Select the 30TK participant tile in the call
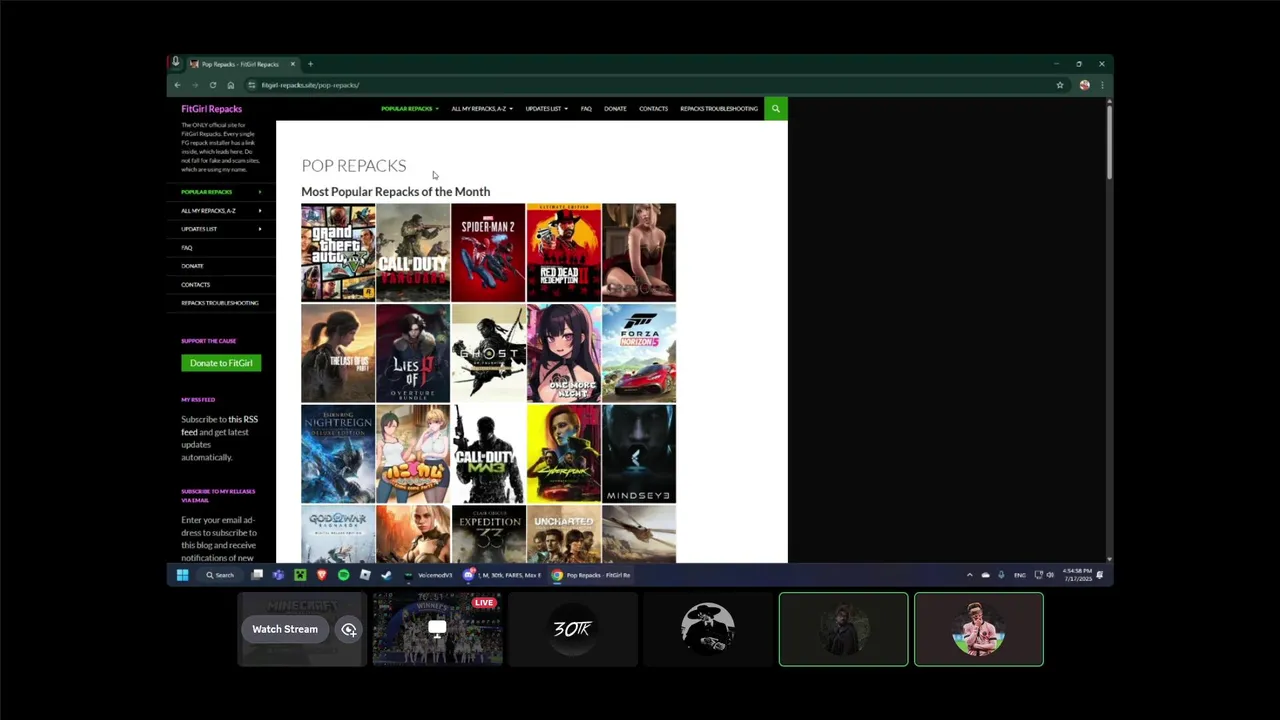Screen dimensions: 1280x720 573,629
